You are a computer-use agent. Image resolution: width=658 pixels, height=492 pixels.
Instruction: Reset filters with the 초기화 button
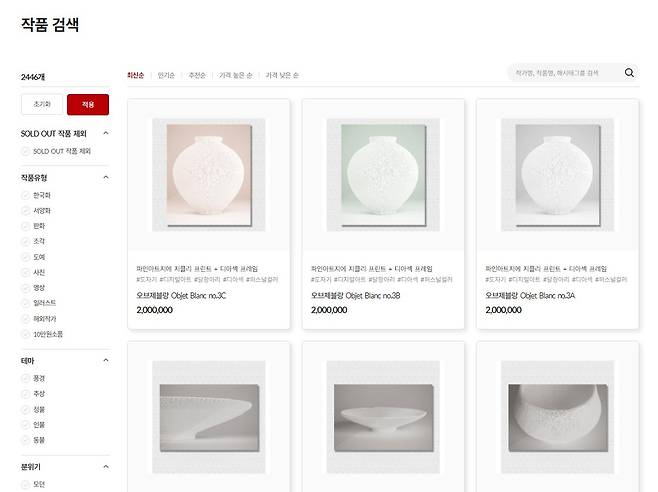(x=42, y=104)
